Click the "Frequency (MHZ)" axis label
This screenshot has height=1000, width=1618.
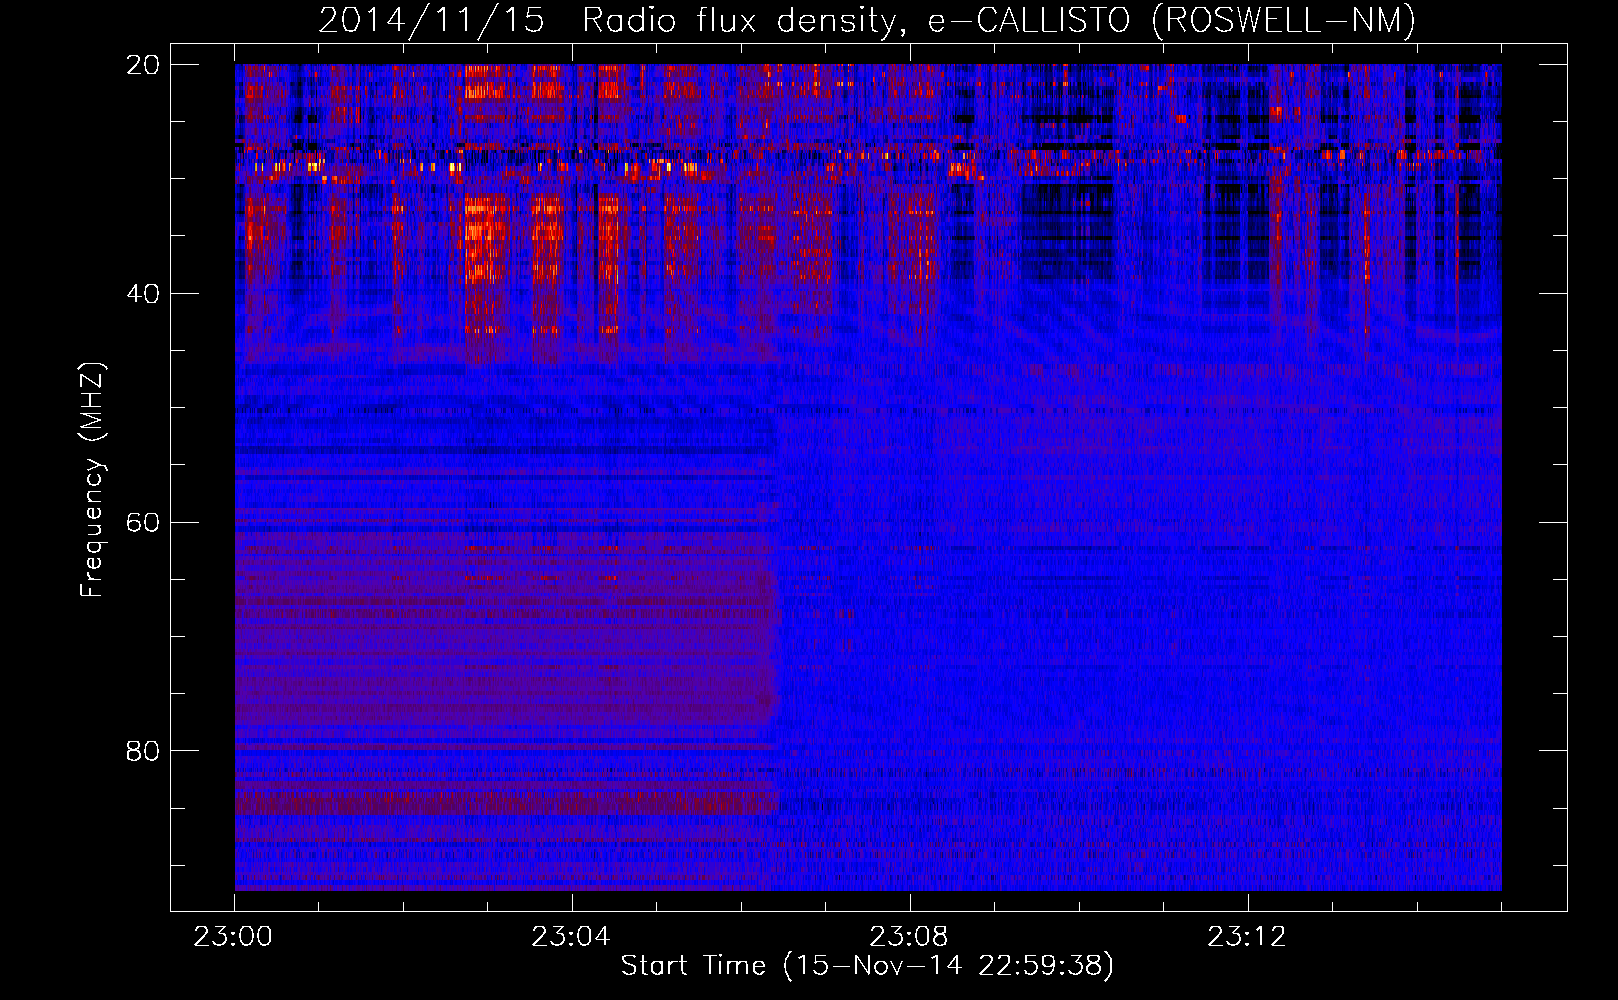point(91,480)
